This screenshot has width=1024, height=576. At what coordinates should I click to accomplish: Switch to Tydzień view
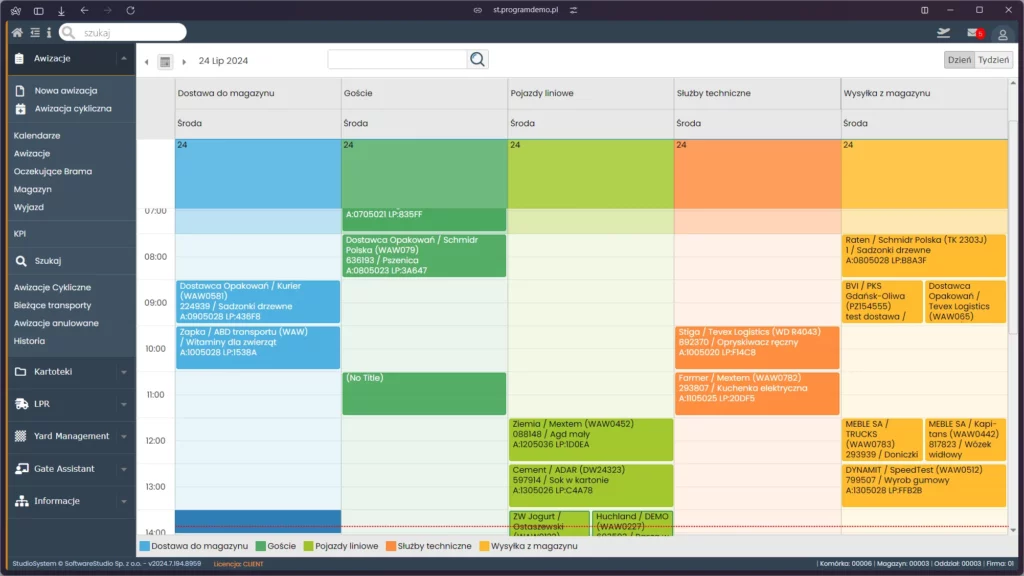[993, 60]
